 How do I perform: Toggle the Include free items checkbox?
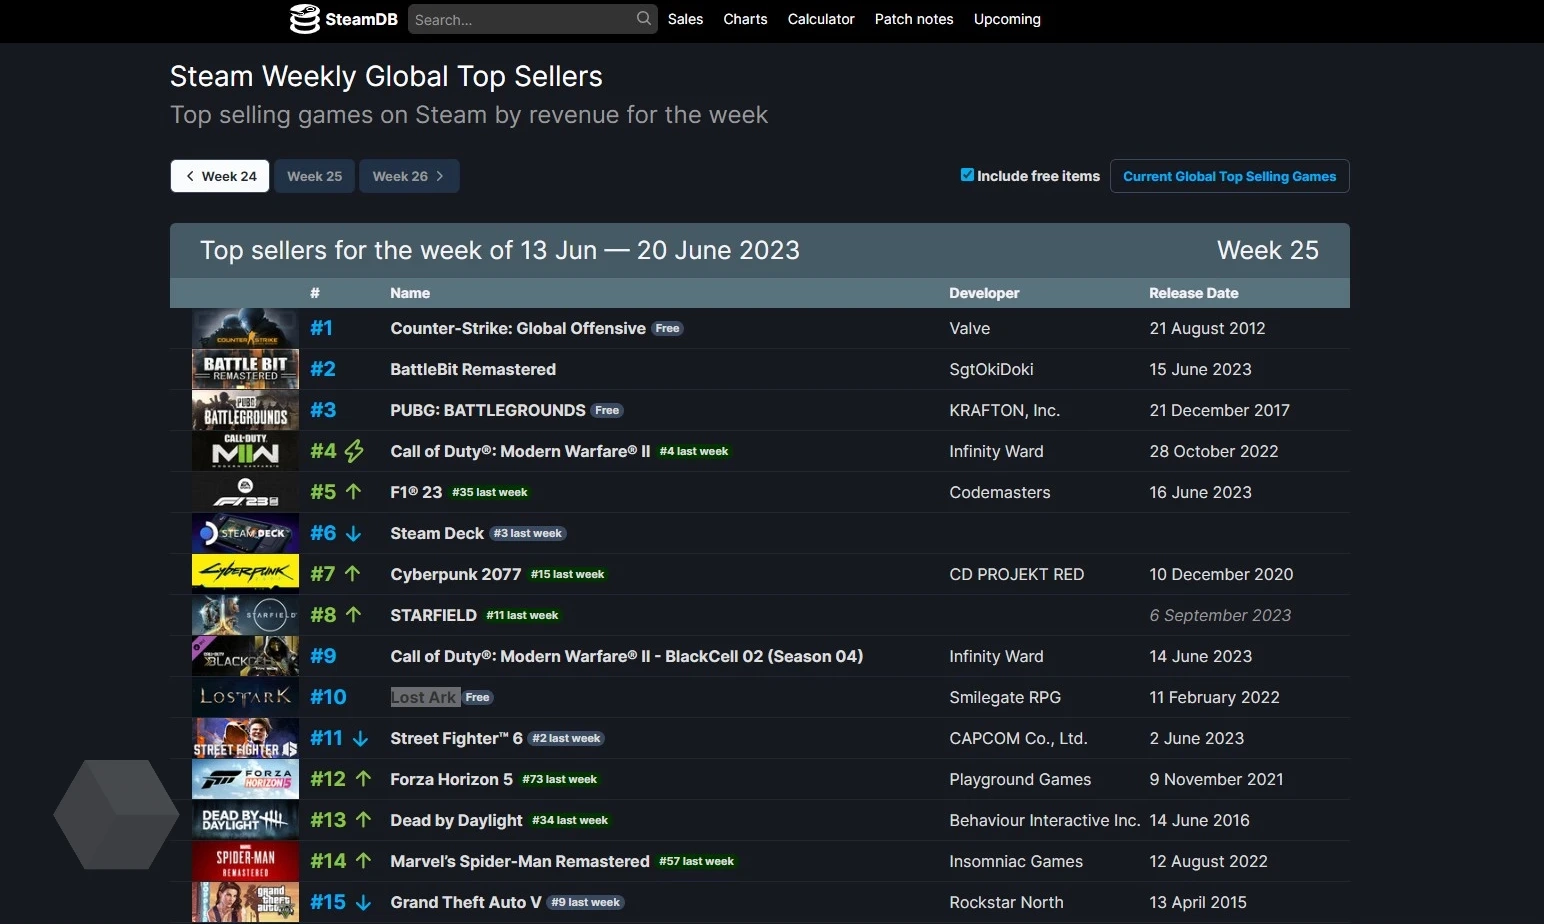coord(967,175)
